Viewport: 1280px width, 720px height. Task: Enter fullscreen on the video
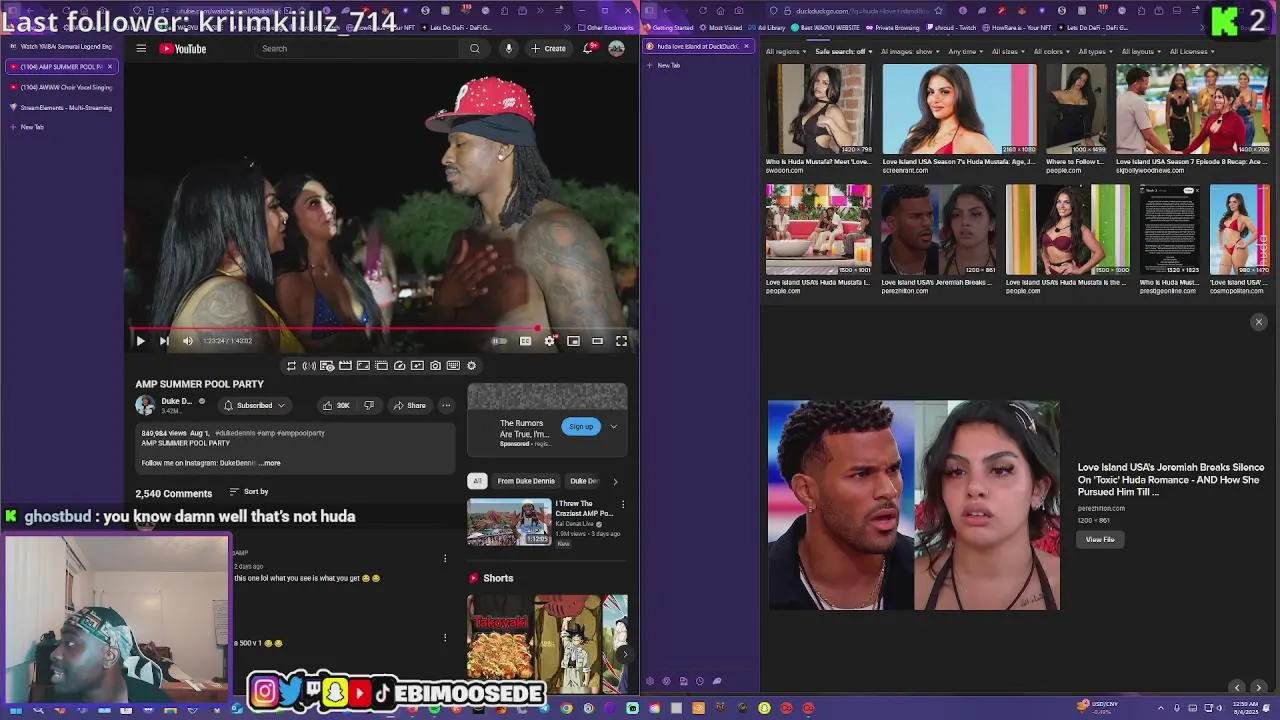click(x=621, y=341)
